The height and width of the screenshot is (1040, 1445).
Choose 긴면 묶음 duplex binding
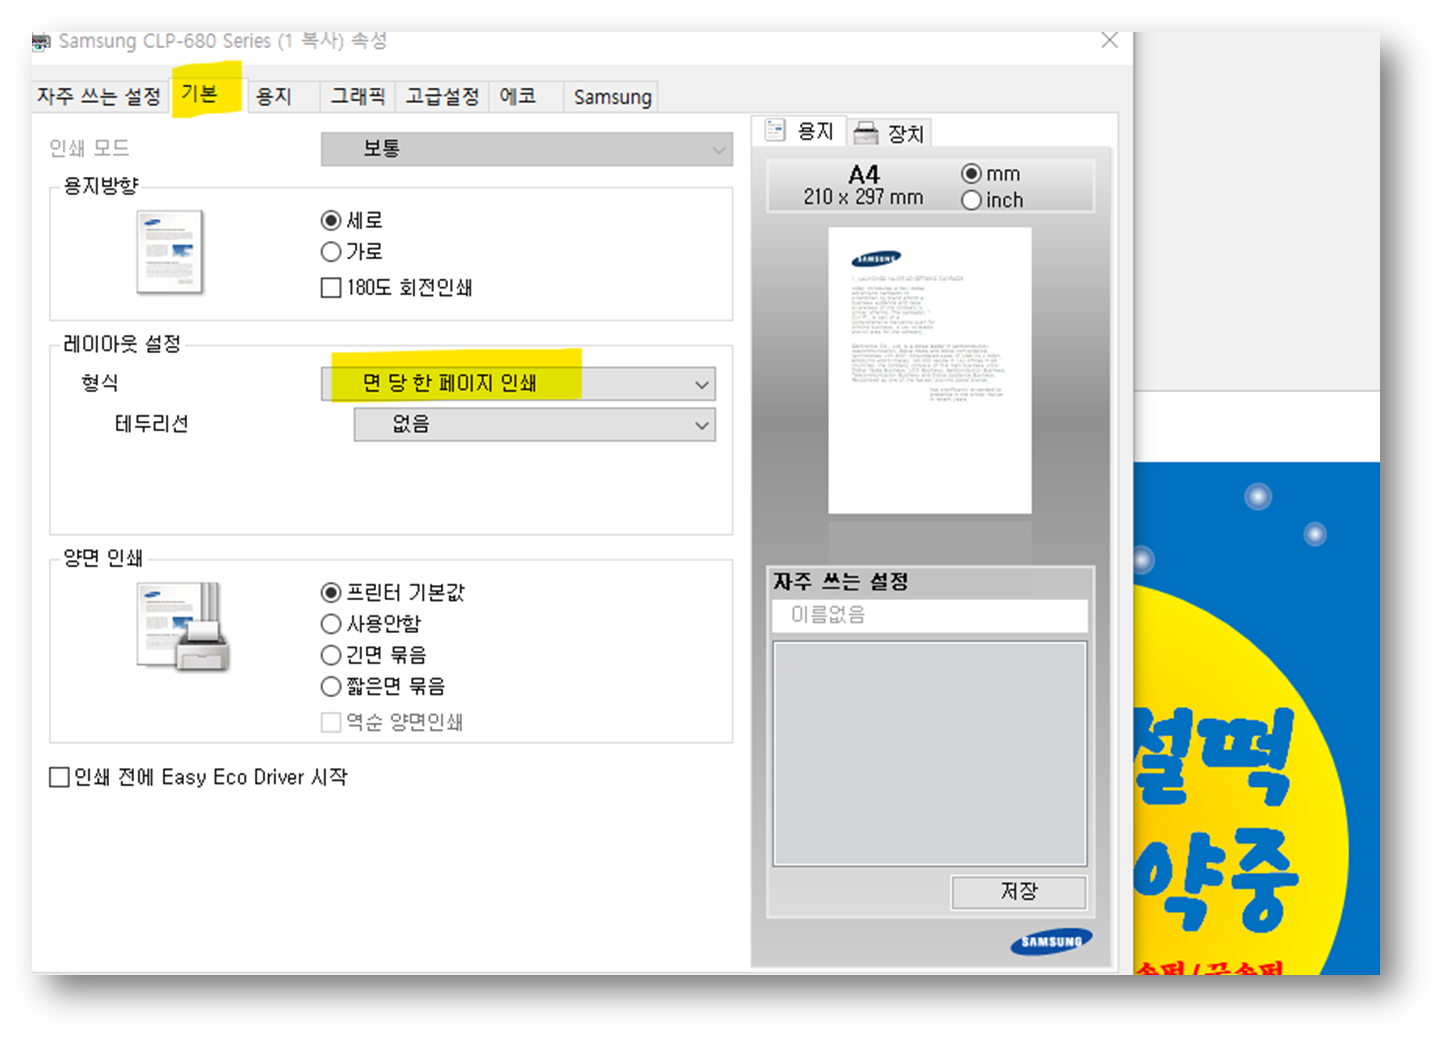(x=374, y=655)
